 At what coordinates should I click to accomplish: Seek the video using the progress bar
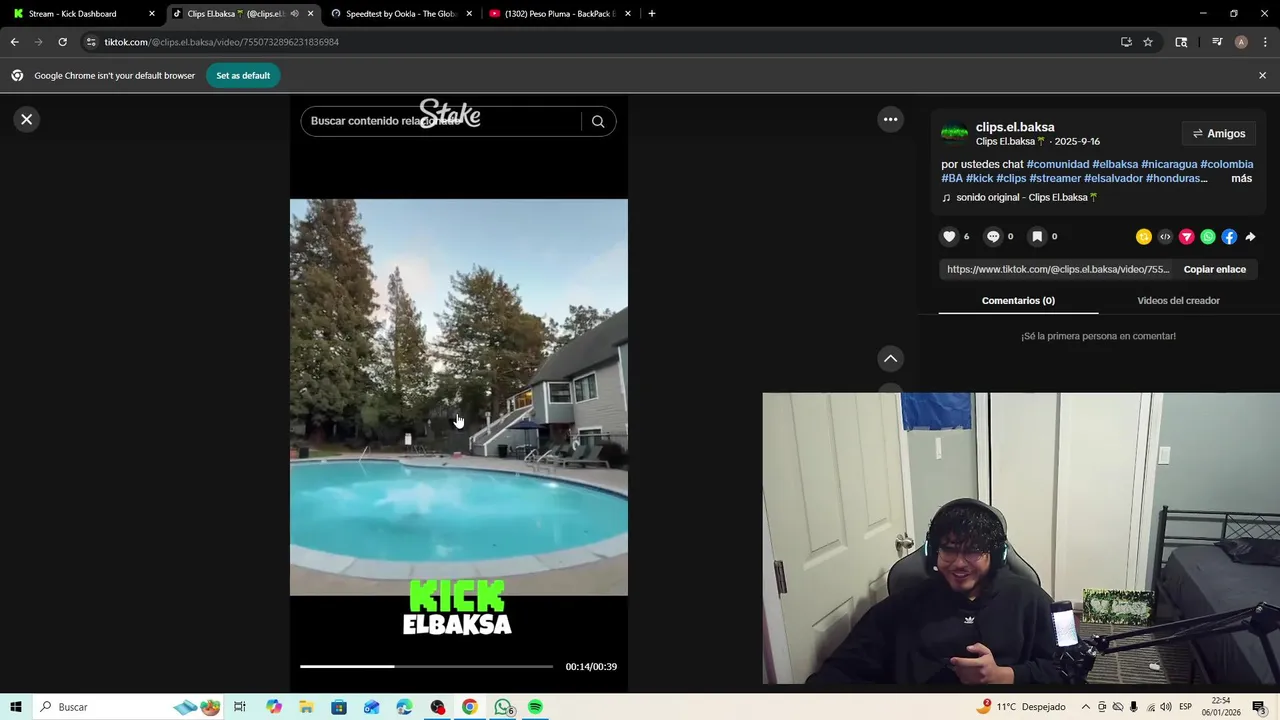[426, 666]
